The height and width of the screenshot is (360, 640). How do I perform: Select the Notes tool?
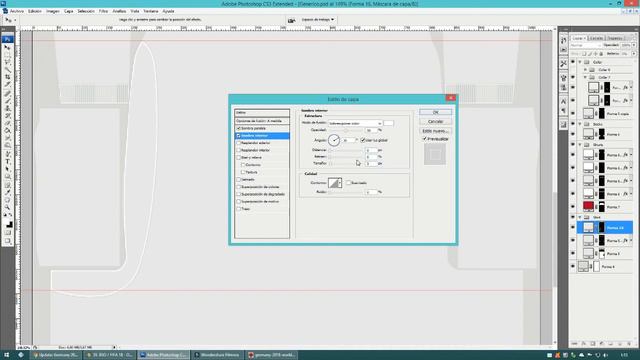coord(7,185)
